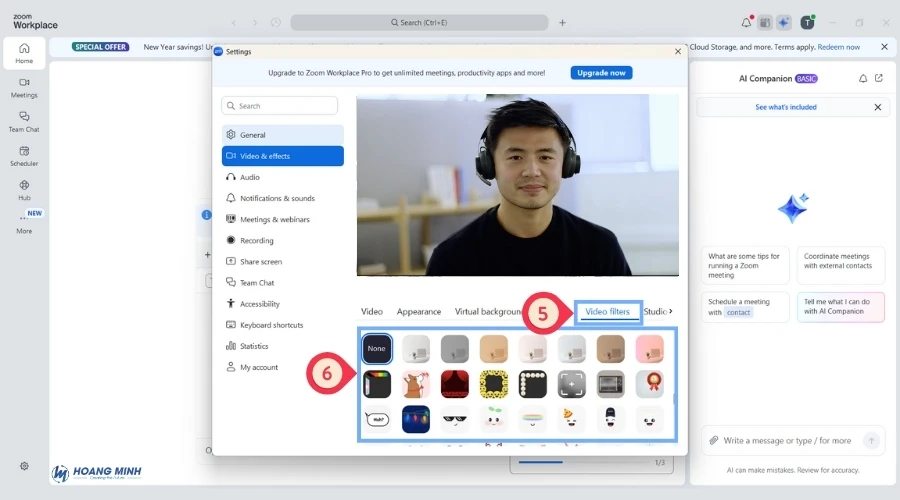Open Team Chat from the main sidebar
Screen dimensions: 900x500
coord(24,120)
